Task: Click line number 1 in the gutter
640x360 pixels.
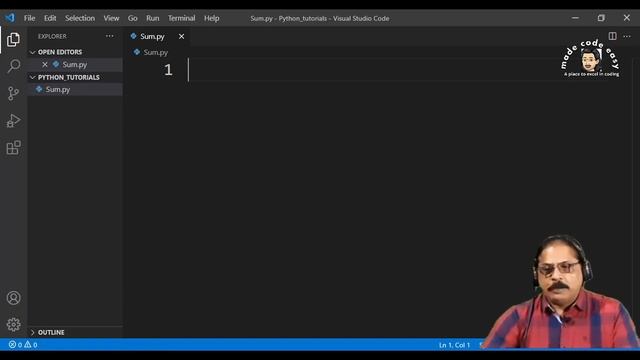Action: [x=168, y=70]
